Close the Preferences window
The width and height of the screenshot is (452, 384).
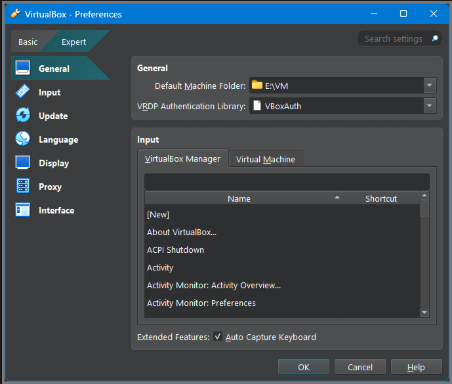[x=433, y=14]
